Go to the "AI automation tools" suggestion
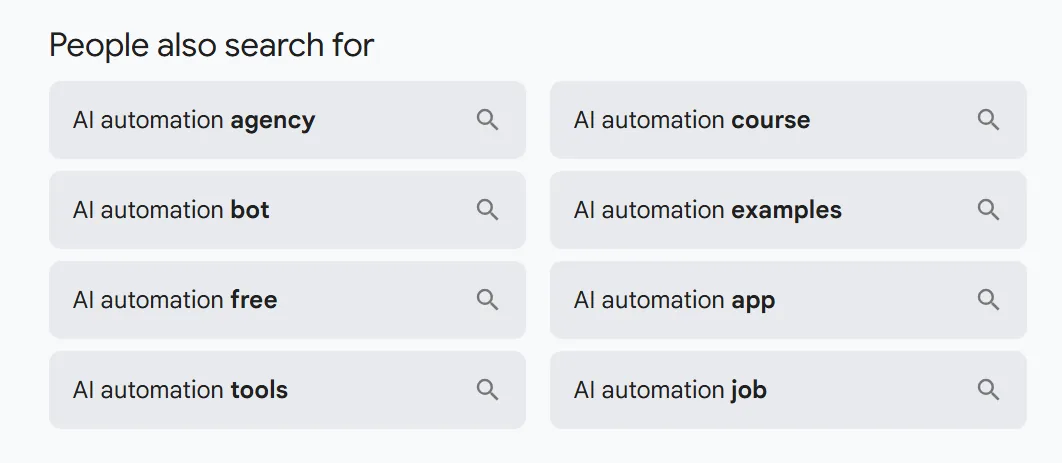Viewport: 1062px width, 463px height. [x=180, y=391]
